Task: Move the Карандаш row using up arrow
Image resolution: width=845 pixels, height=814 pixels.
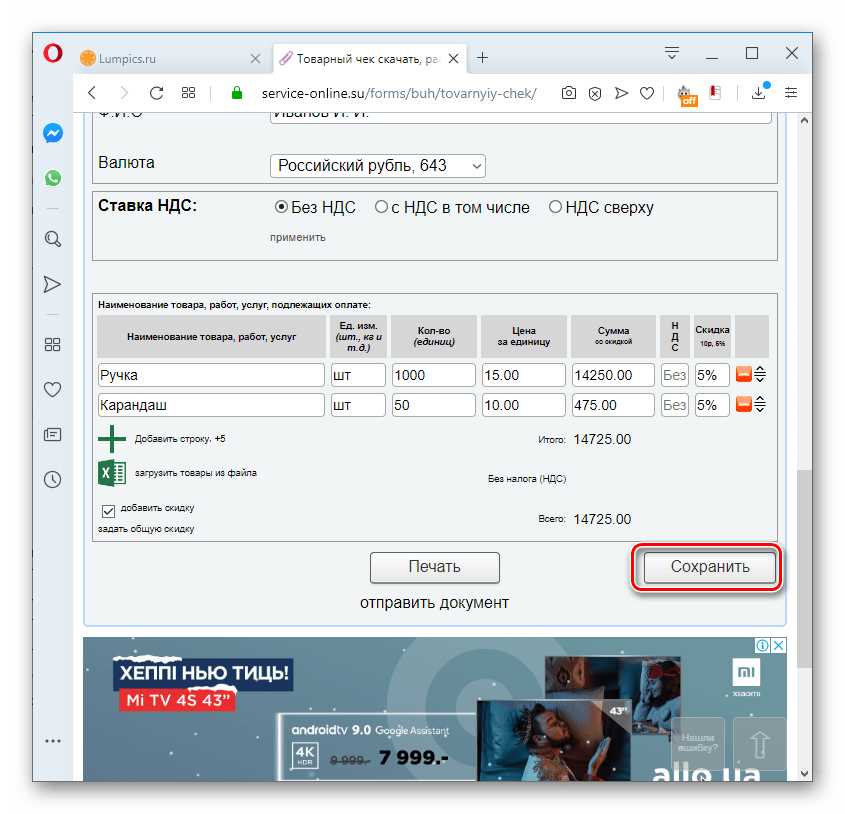Action: 761,400
